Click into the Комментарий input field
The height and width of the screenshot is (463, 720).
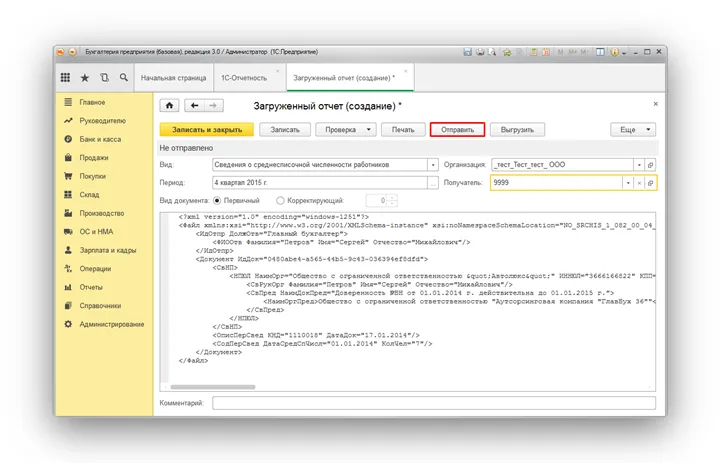[x=430, y=402]
